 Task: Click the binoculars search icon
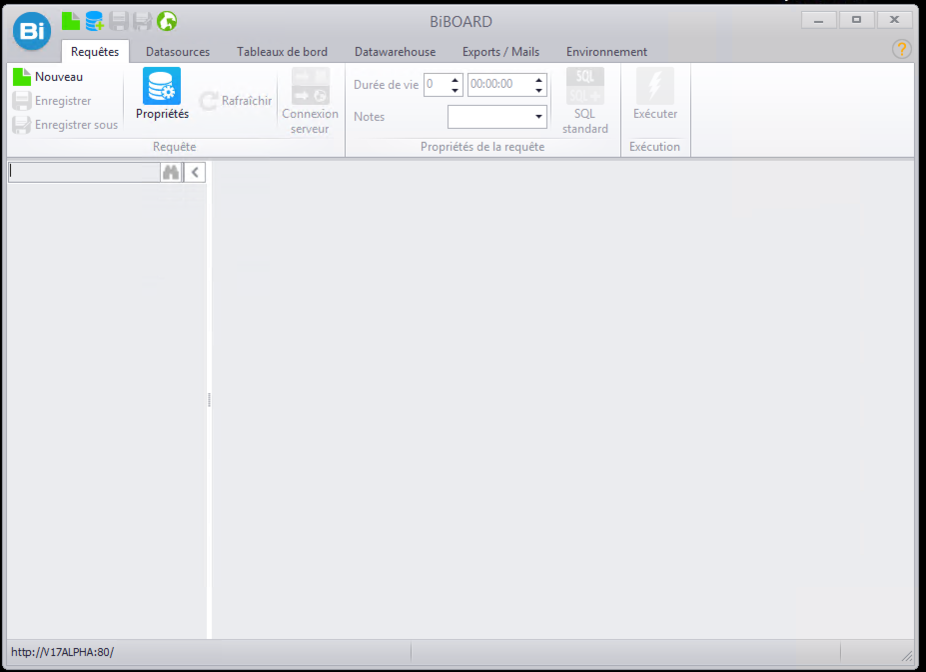(171, 172)
